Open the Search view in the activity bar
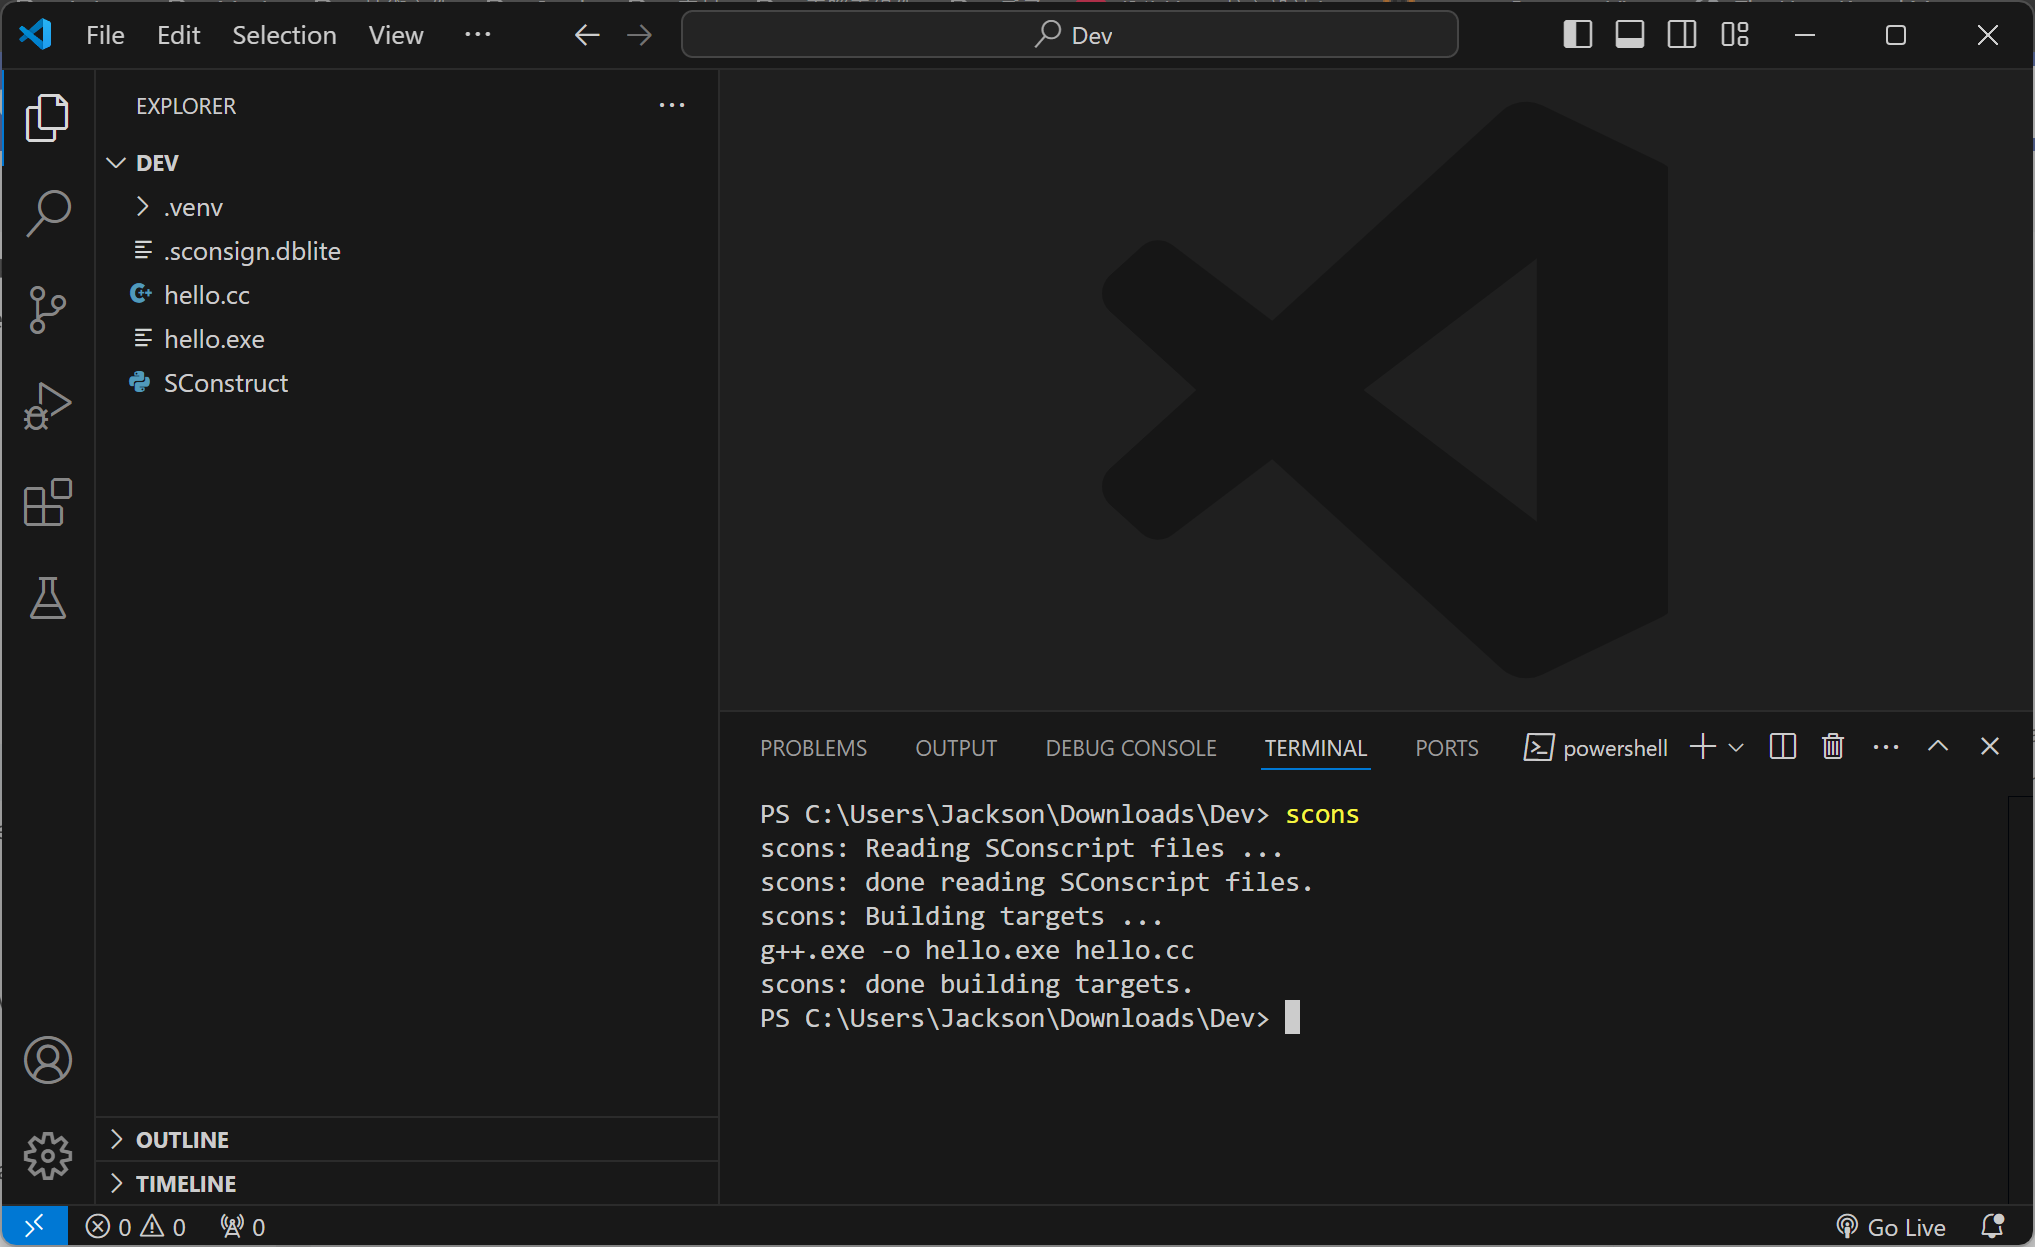 click(47, 212)
